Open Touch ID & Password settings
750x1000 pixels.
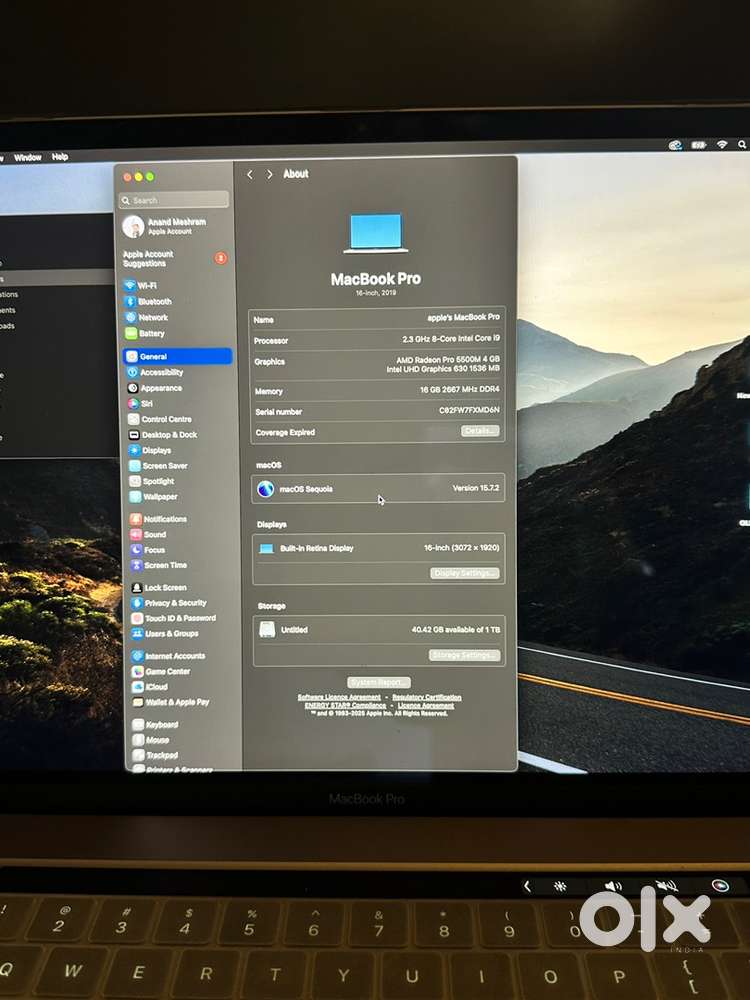[x=179, y=618]
